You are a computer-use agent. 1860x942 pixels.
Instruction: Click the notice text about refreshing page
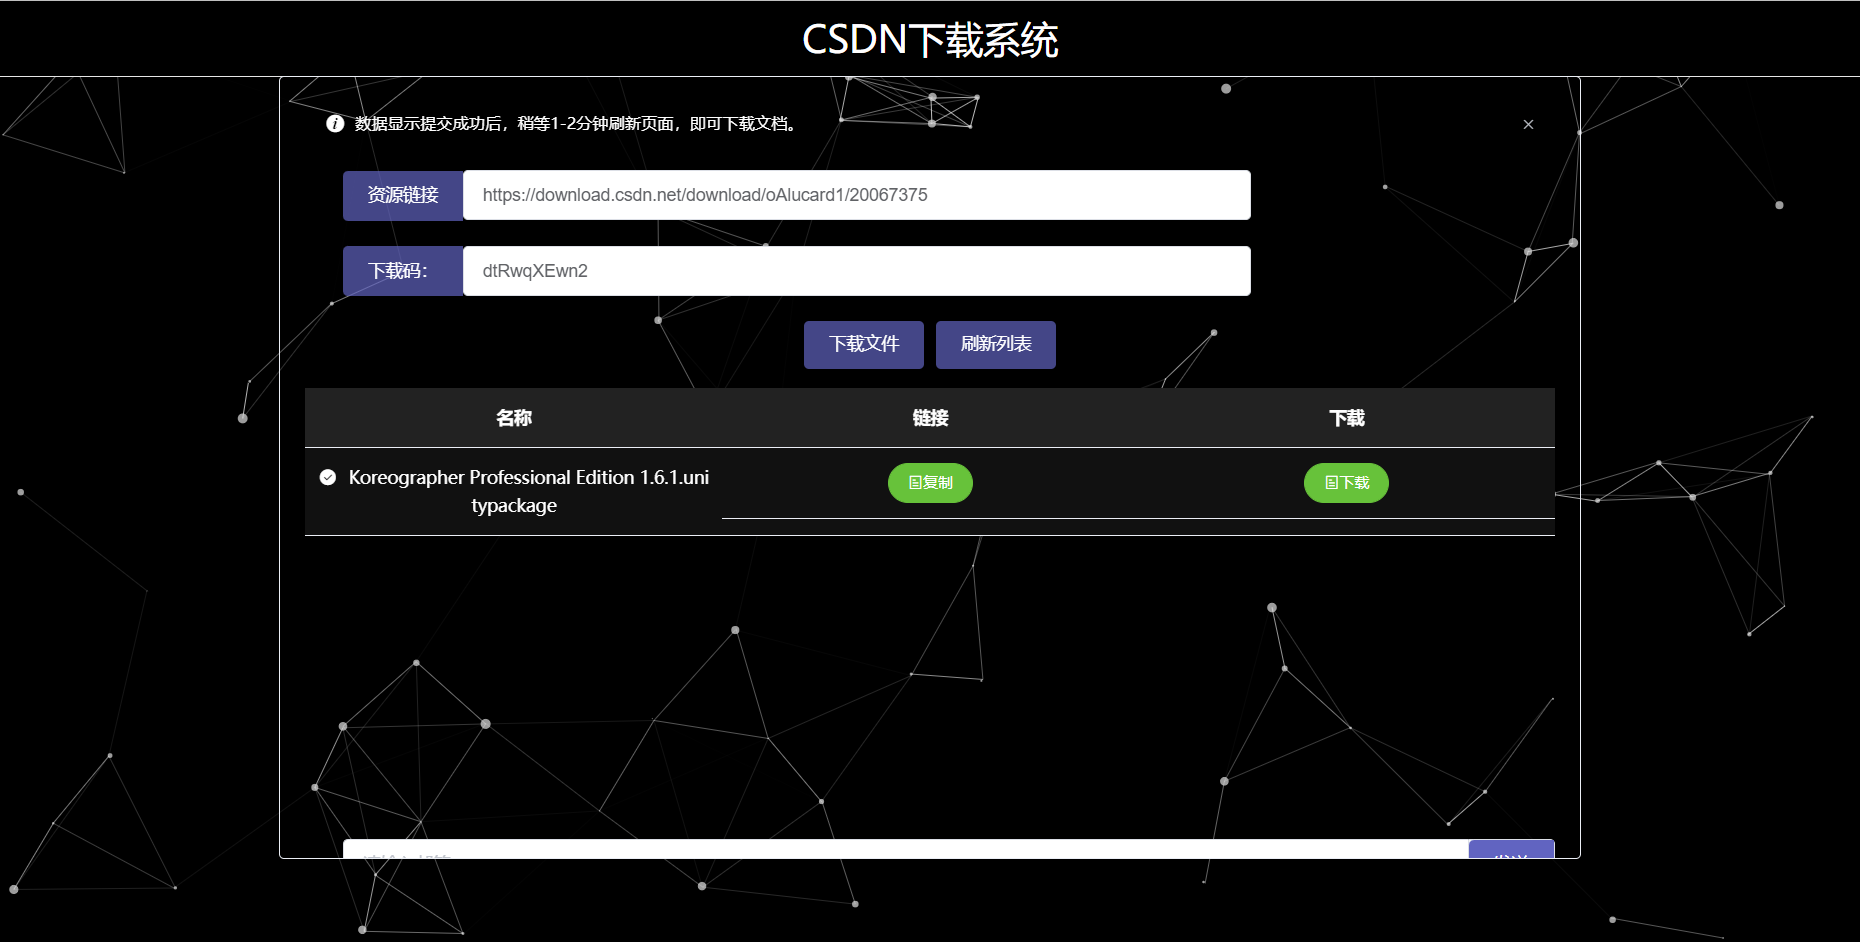(576, 124)
